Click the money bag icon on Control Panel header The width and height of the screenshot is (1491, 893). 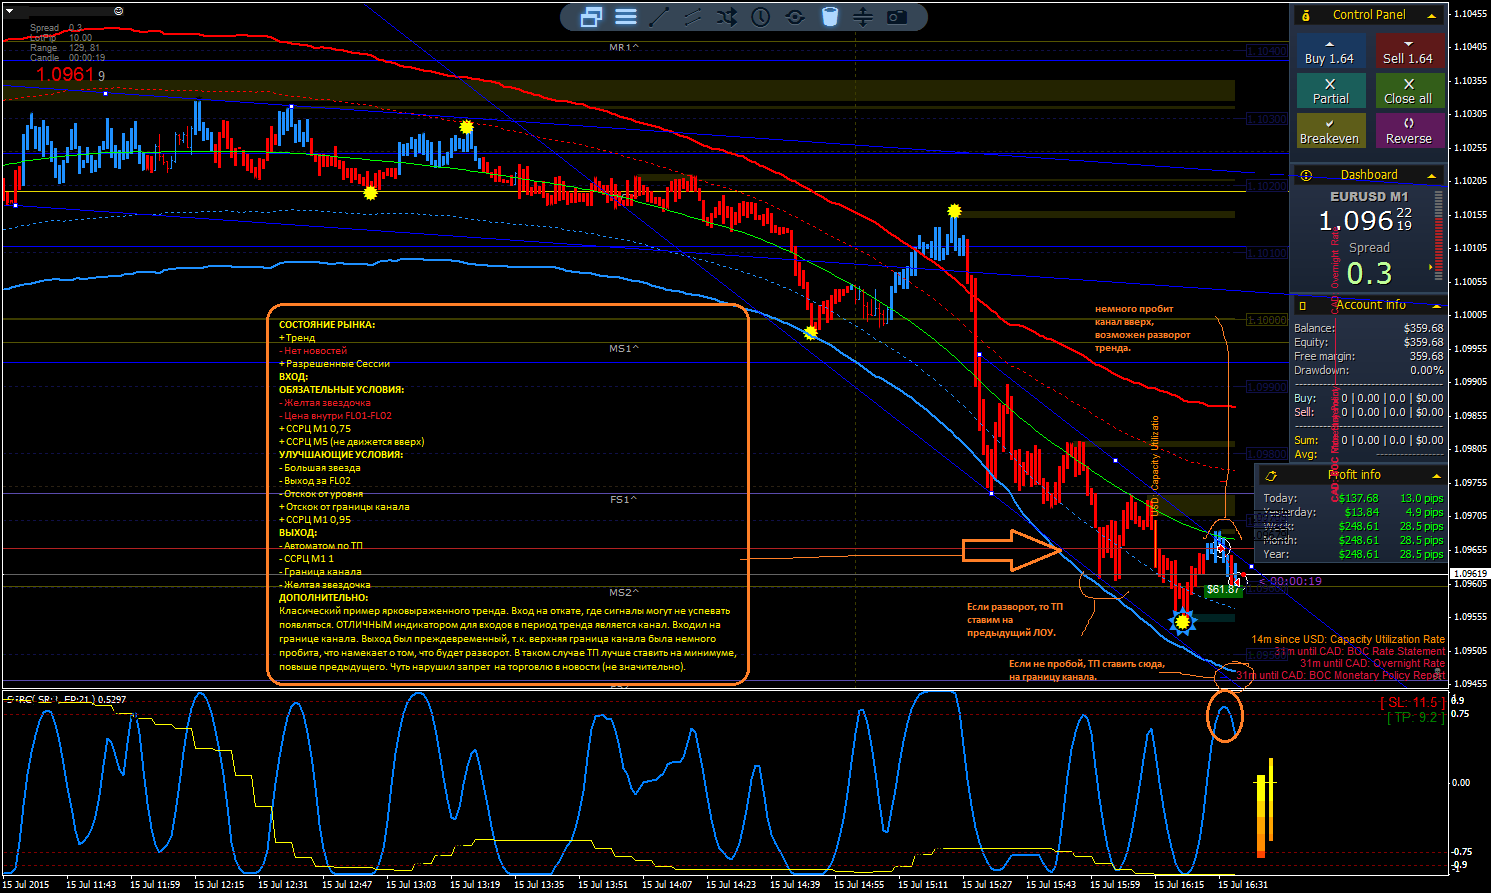point(1306,15)
